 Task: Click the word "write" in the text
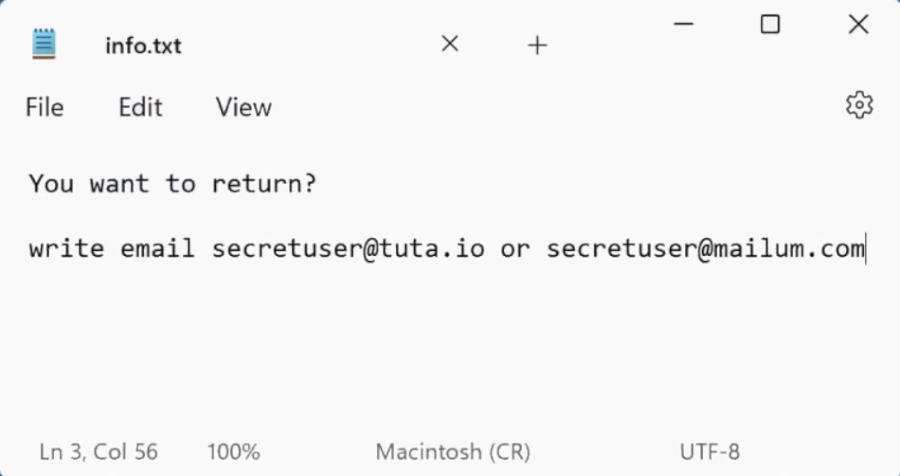[x=66, y=248]
